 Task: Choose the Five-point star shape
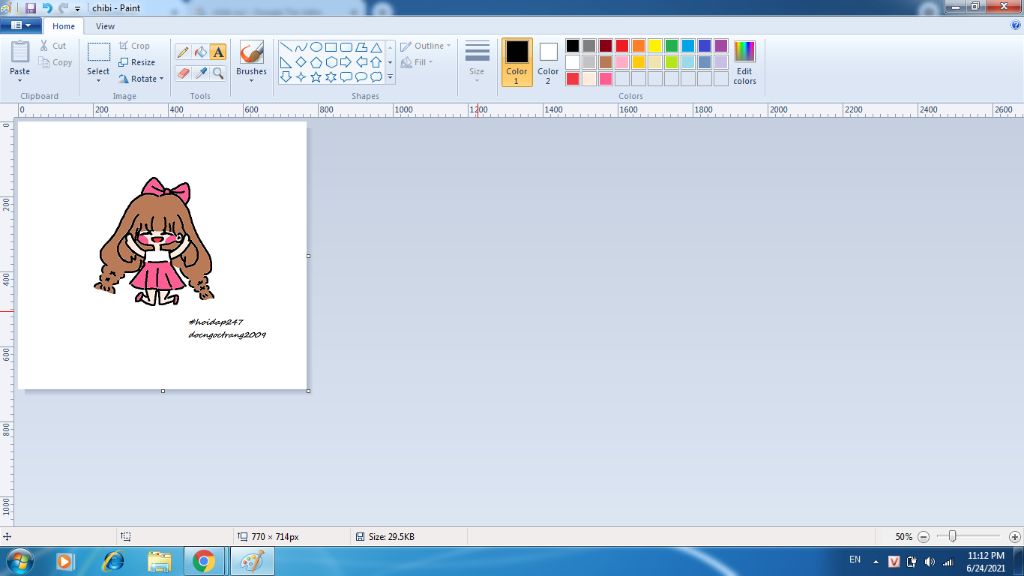[315, 77]
